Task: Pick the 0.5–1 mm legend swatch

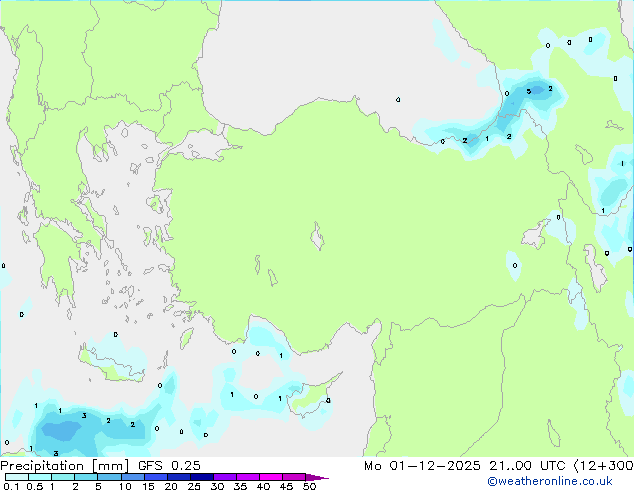Action: [40, 477]
